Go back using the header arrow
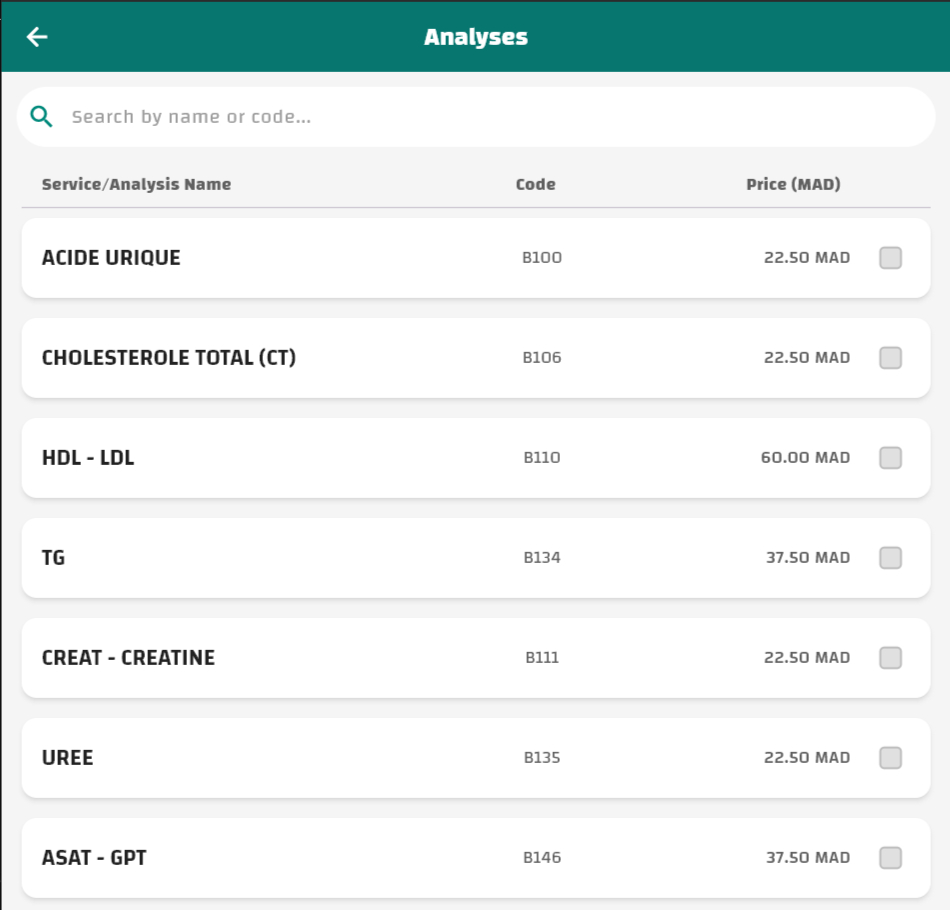The height and width of the screenshot is (910, 950). click(37, 37)
